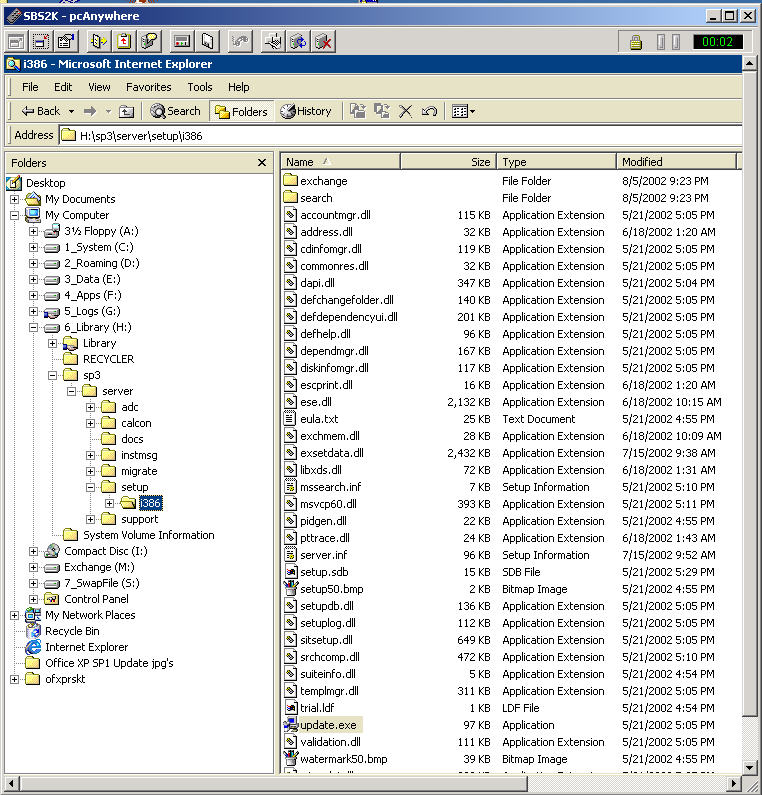This screenshot has height=795, width=762.
Task: Sort files by Name column header
Action: click(x=341, y=162)
